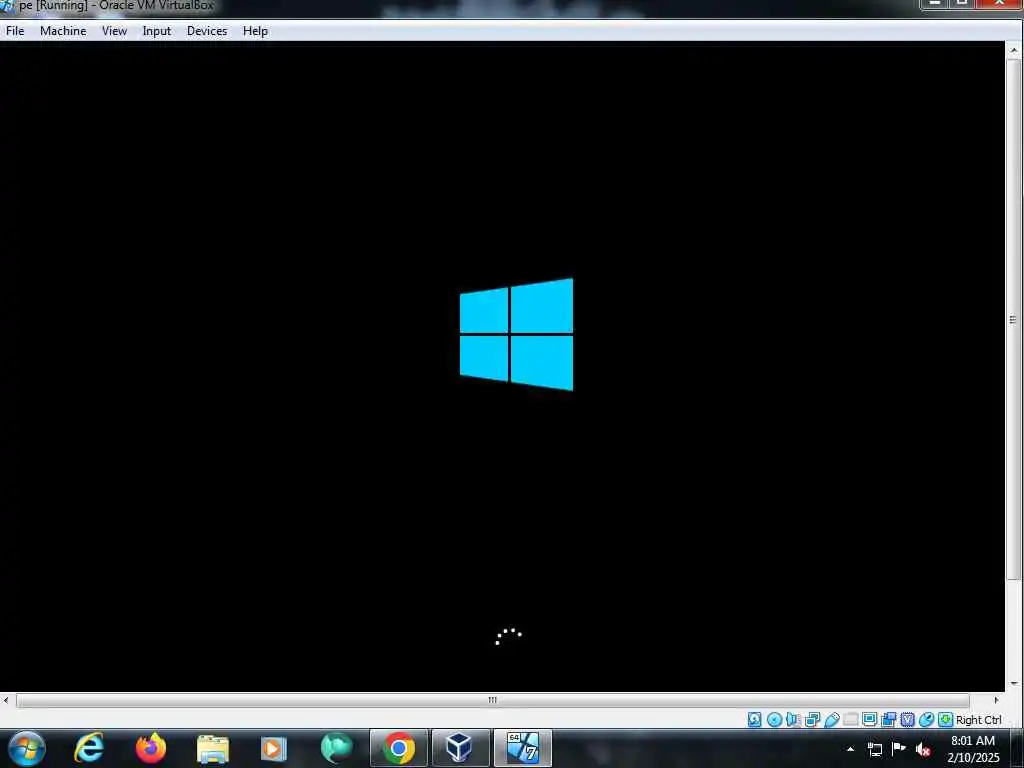Click the mouse integration status icon
This screenshot has width=1024, height=768.
point(926,720)
